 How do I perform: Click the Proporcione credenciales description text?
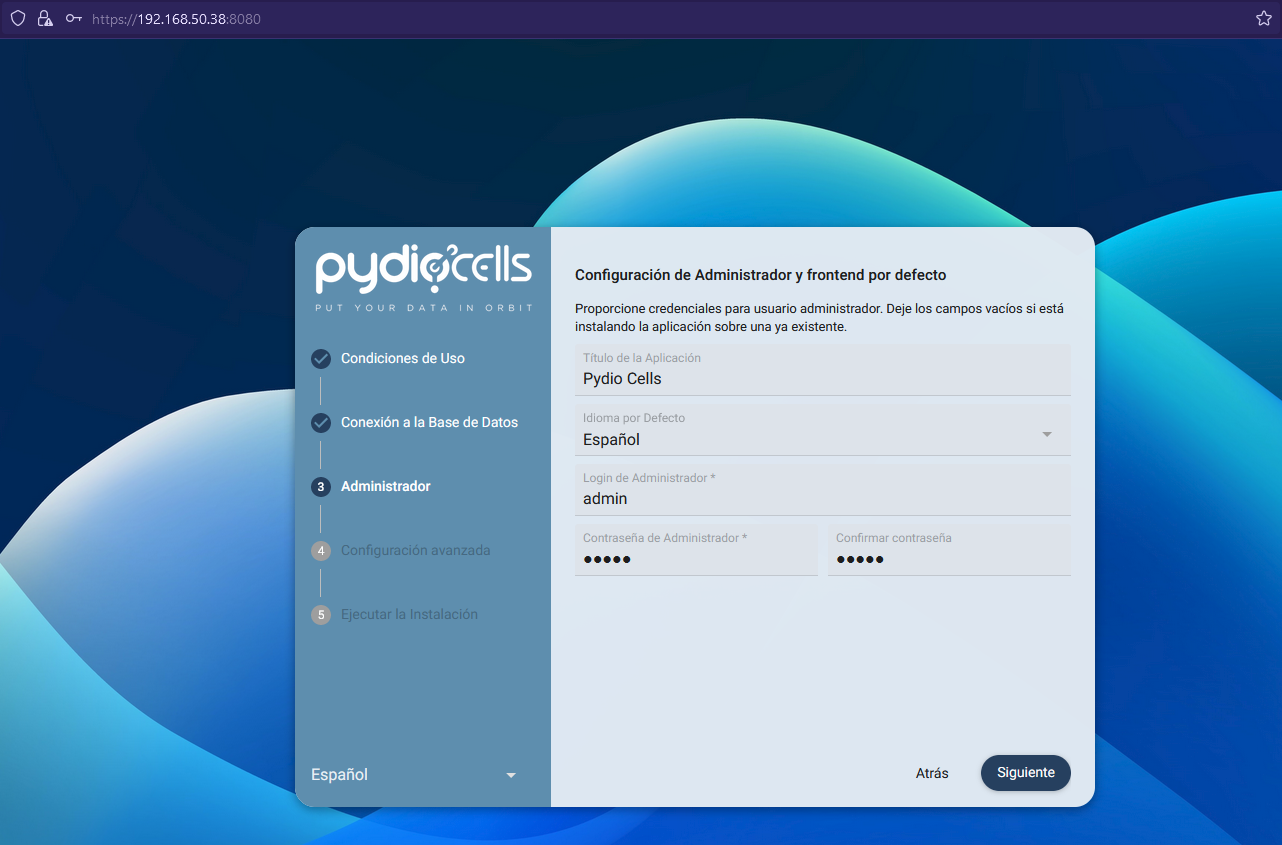(819, 318)
